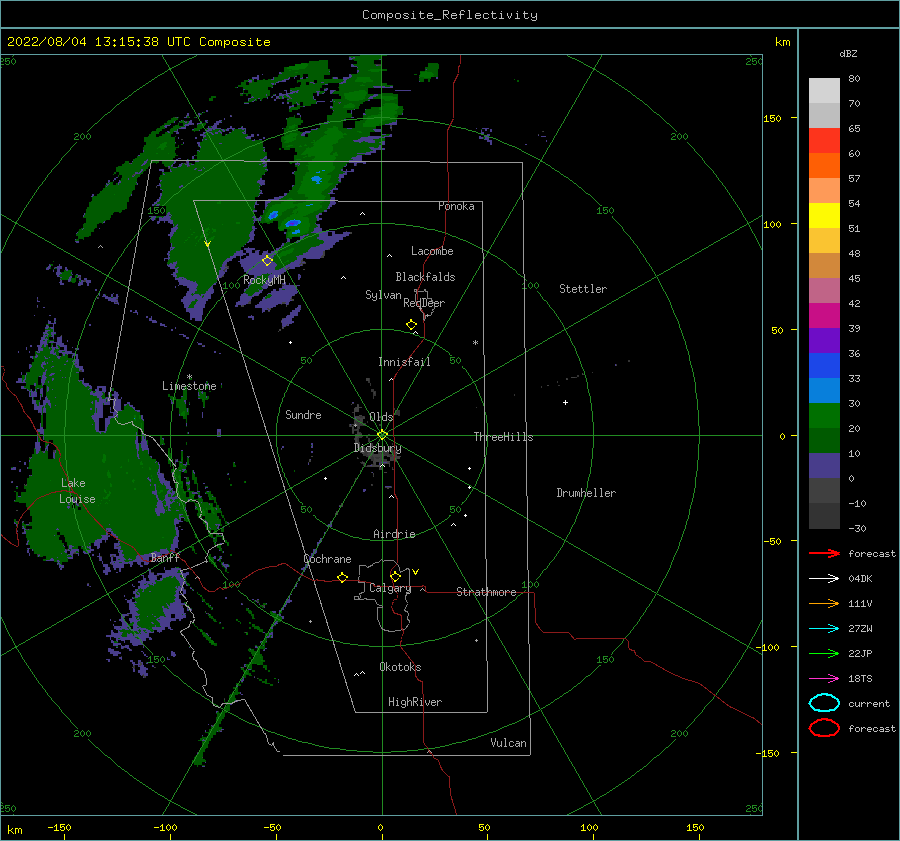Click the ThreeHills label
The image size is (900, 841).
(503, 437)
